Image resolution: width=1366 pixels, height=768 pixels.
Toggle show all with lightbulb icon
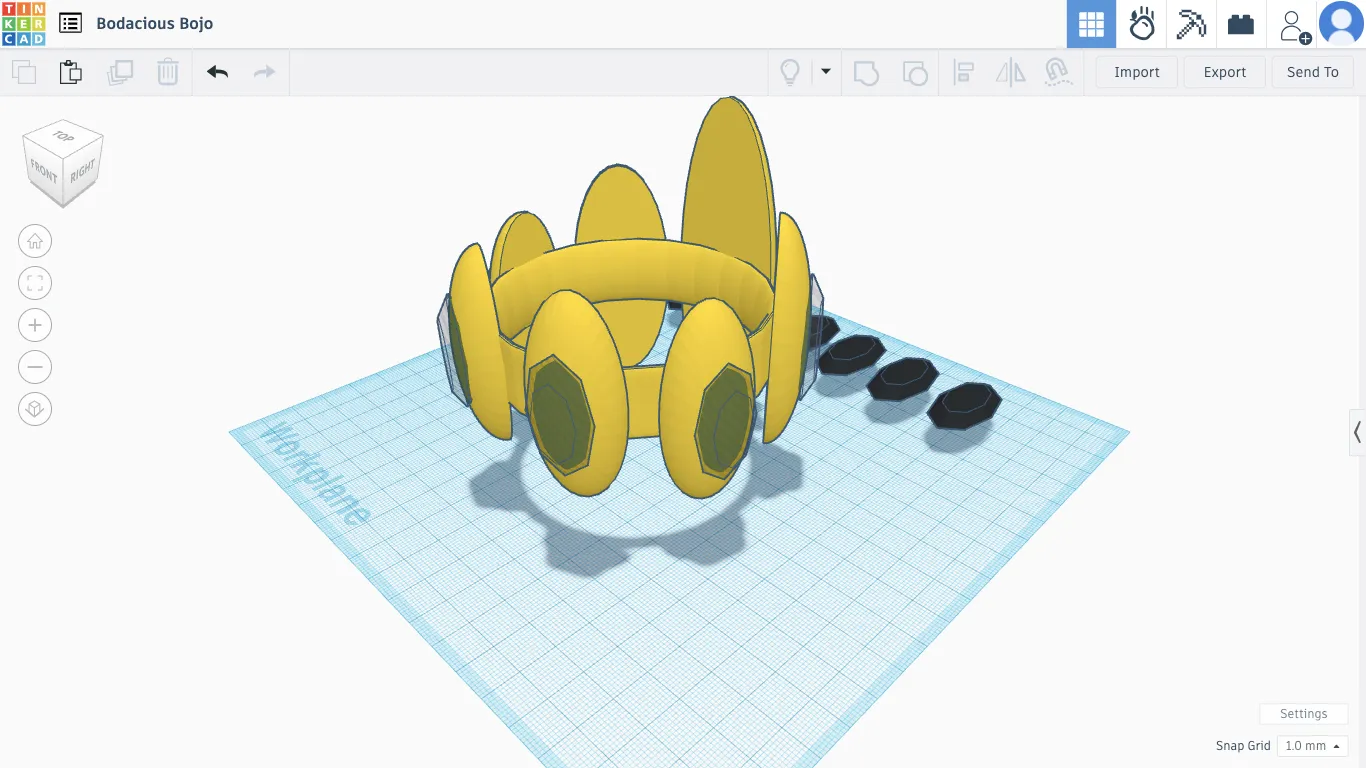(790, 72)
